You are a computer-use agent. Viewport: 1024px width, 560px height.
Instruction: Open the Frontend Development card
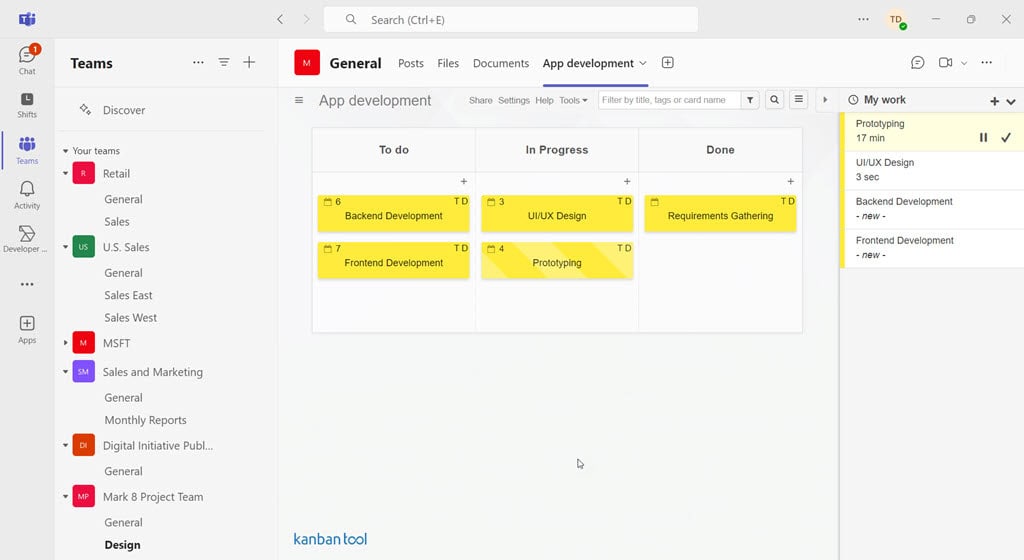394,260
